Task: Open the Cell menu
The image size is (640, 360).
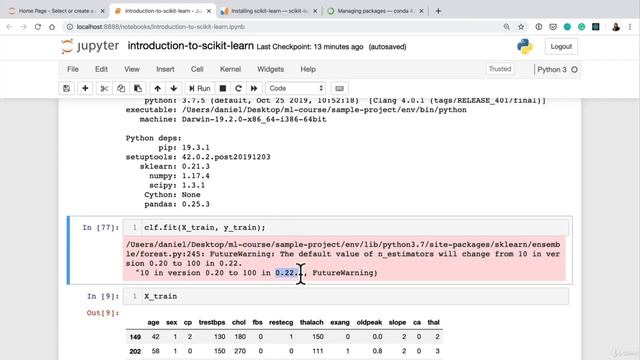Action: click(x=197, y=69)
